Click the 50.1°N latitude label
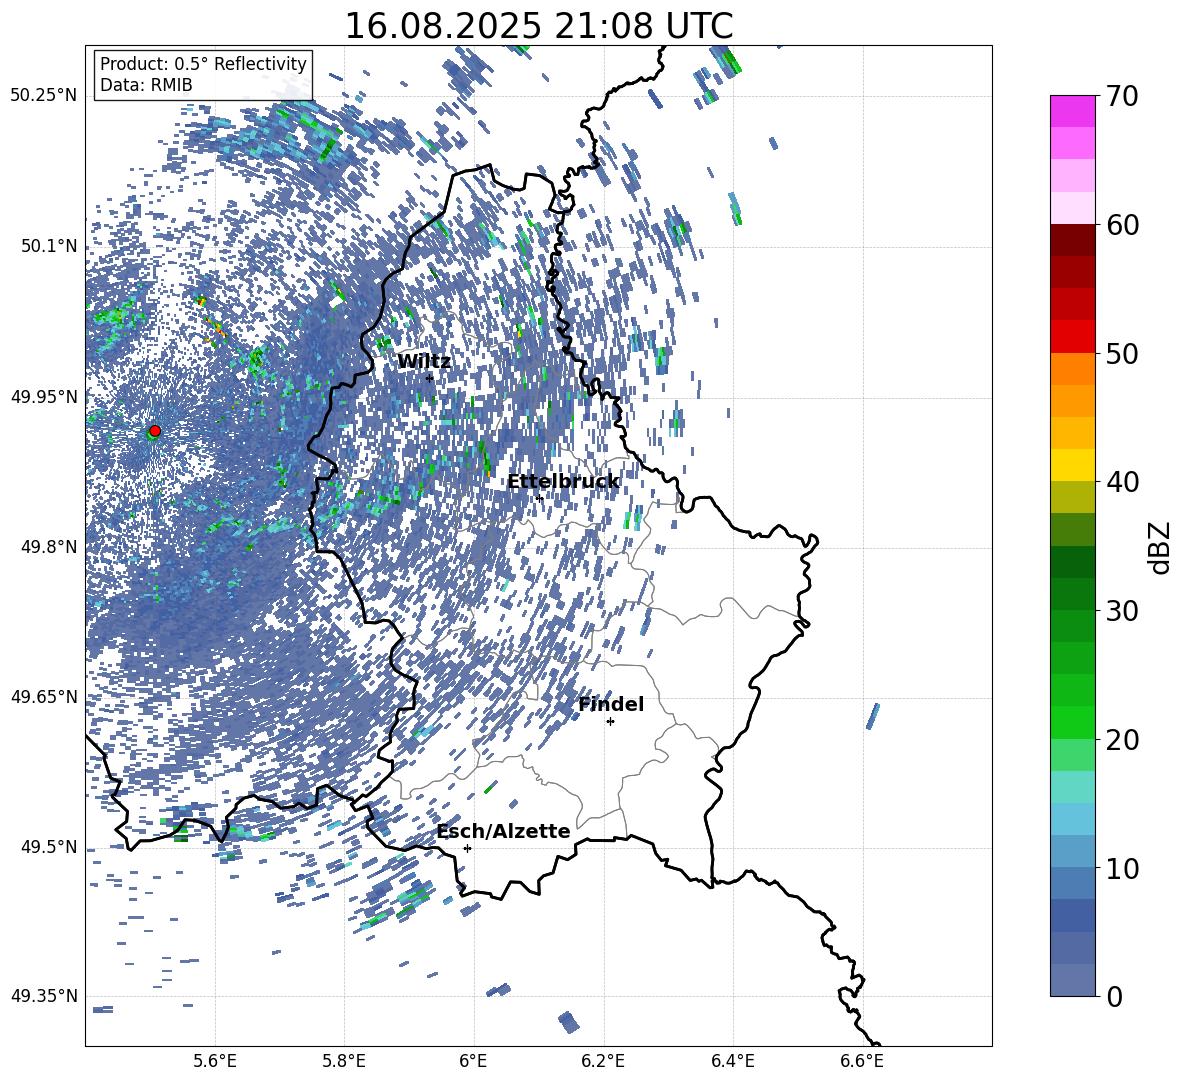This screenshot has height=1081, width=1184. [50, 246]
